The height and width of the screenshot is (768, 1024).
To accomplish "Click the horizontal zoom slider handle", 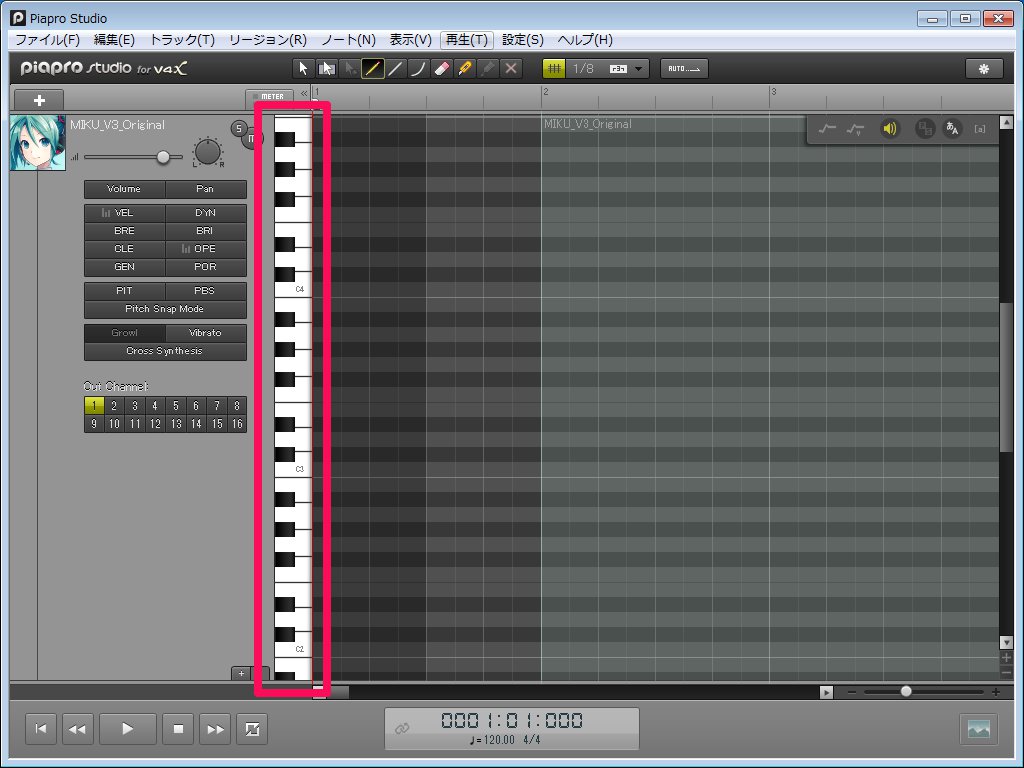I will 906,691.
